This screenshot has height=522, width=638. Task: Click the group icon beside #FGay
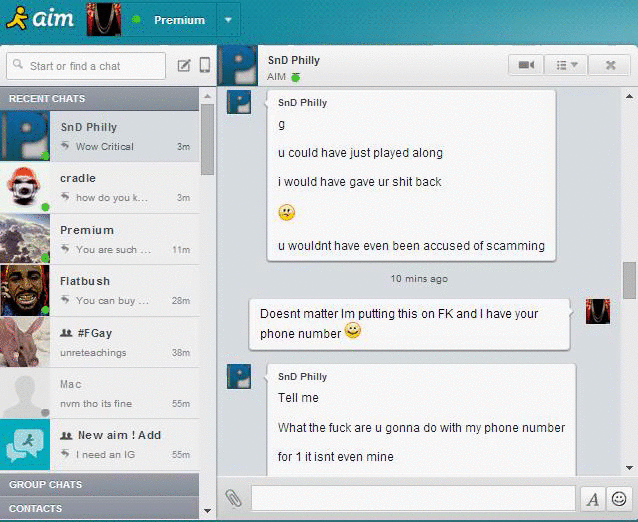(66, 333)
